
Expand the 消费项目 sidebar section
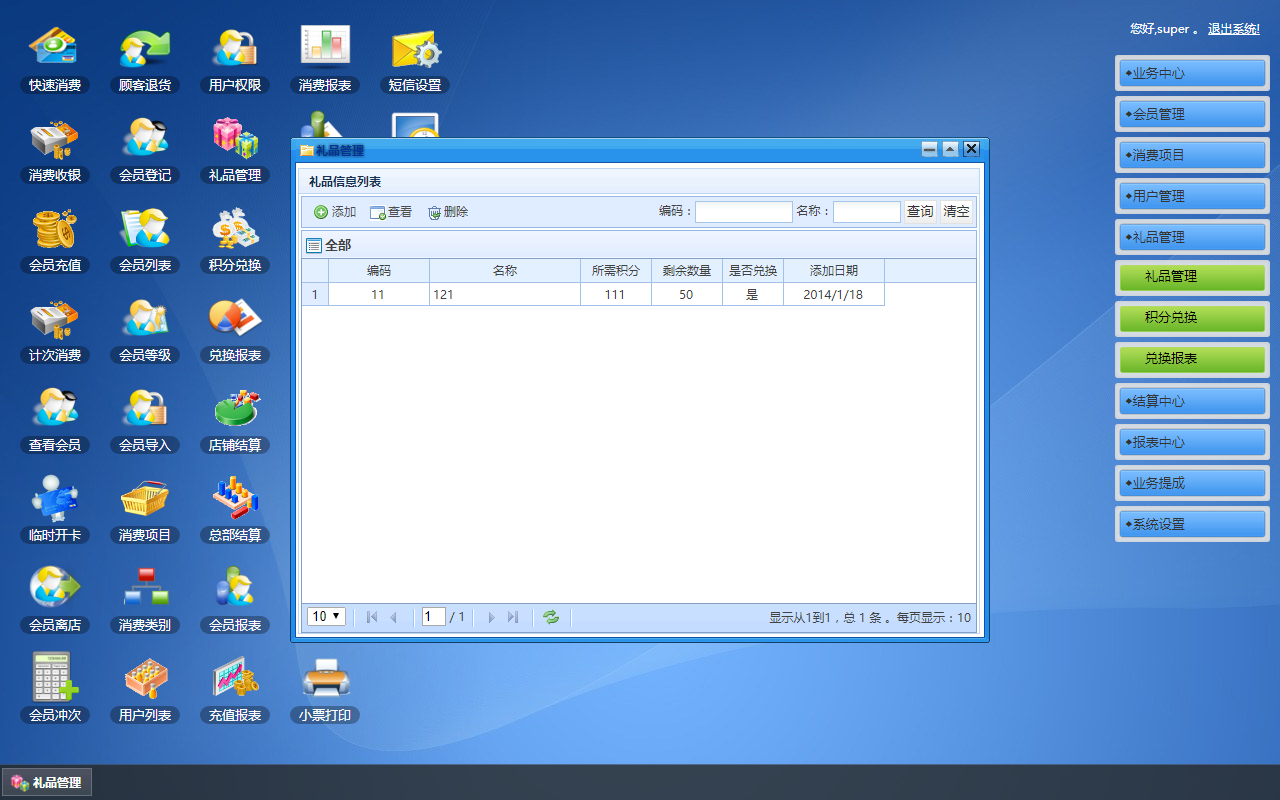tap(1192, 155)
